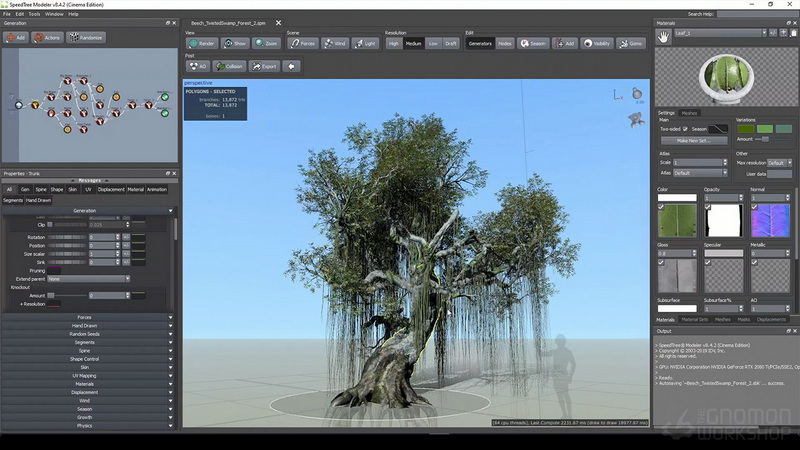Viewport: 800px width, 450px height.
Task: Click the Gizmo edit button
Action: point(631,43)
